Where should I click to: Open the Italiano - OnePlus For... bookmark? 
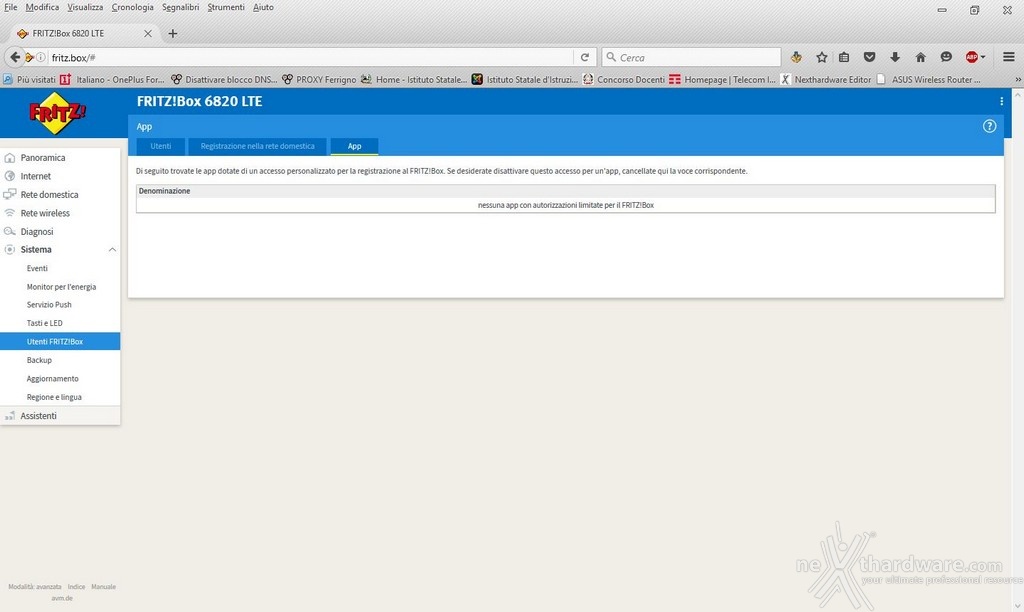point(112,80)
